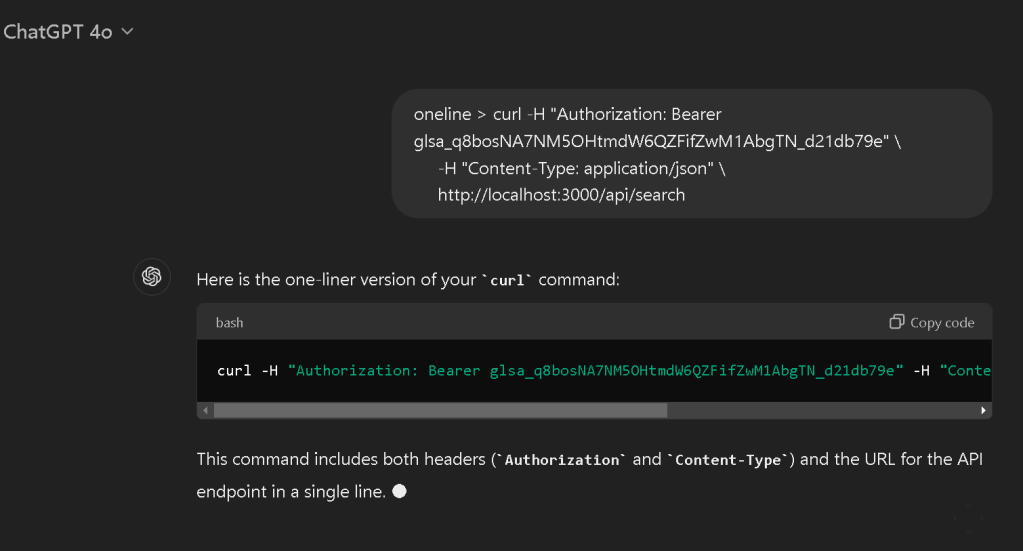
Task: Click the left scroll arrow of code block
Action: [x=206, y=410]
